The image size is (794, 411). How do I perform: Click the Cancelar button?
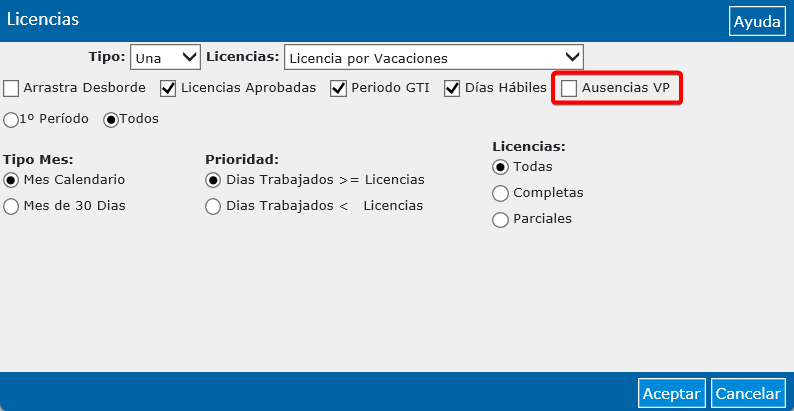point(748,393)
